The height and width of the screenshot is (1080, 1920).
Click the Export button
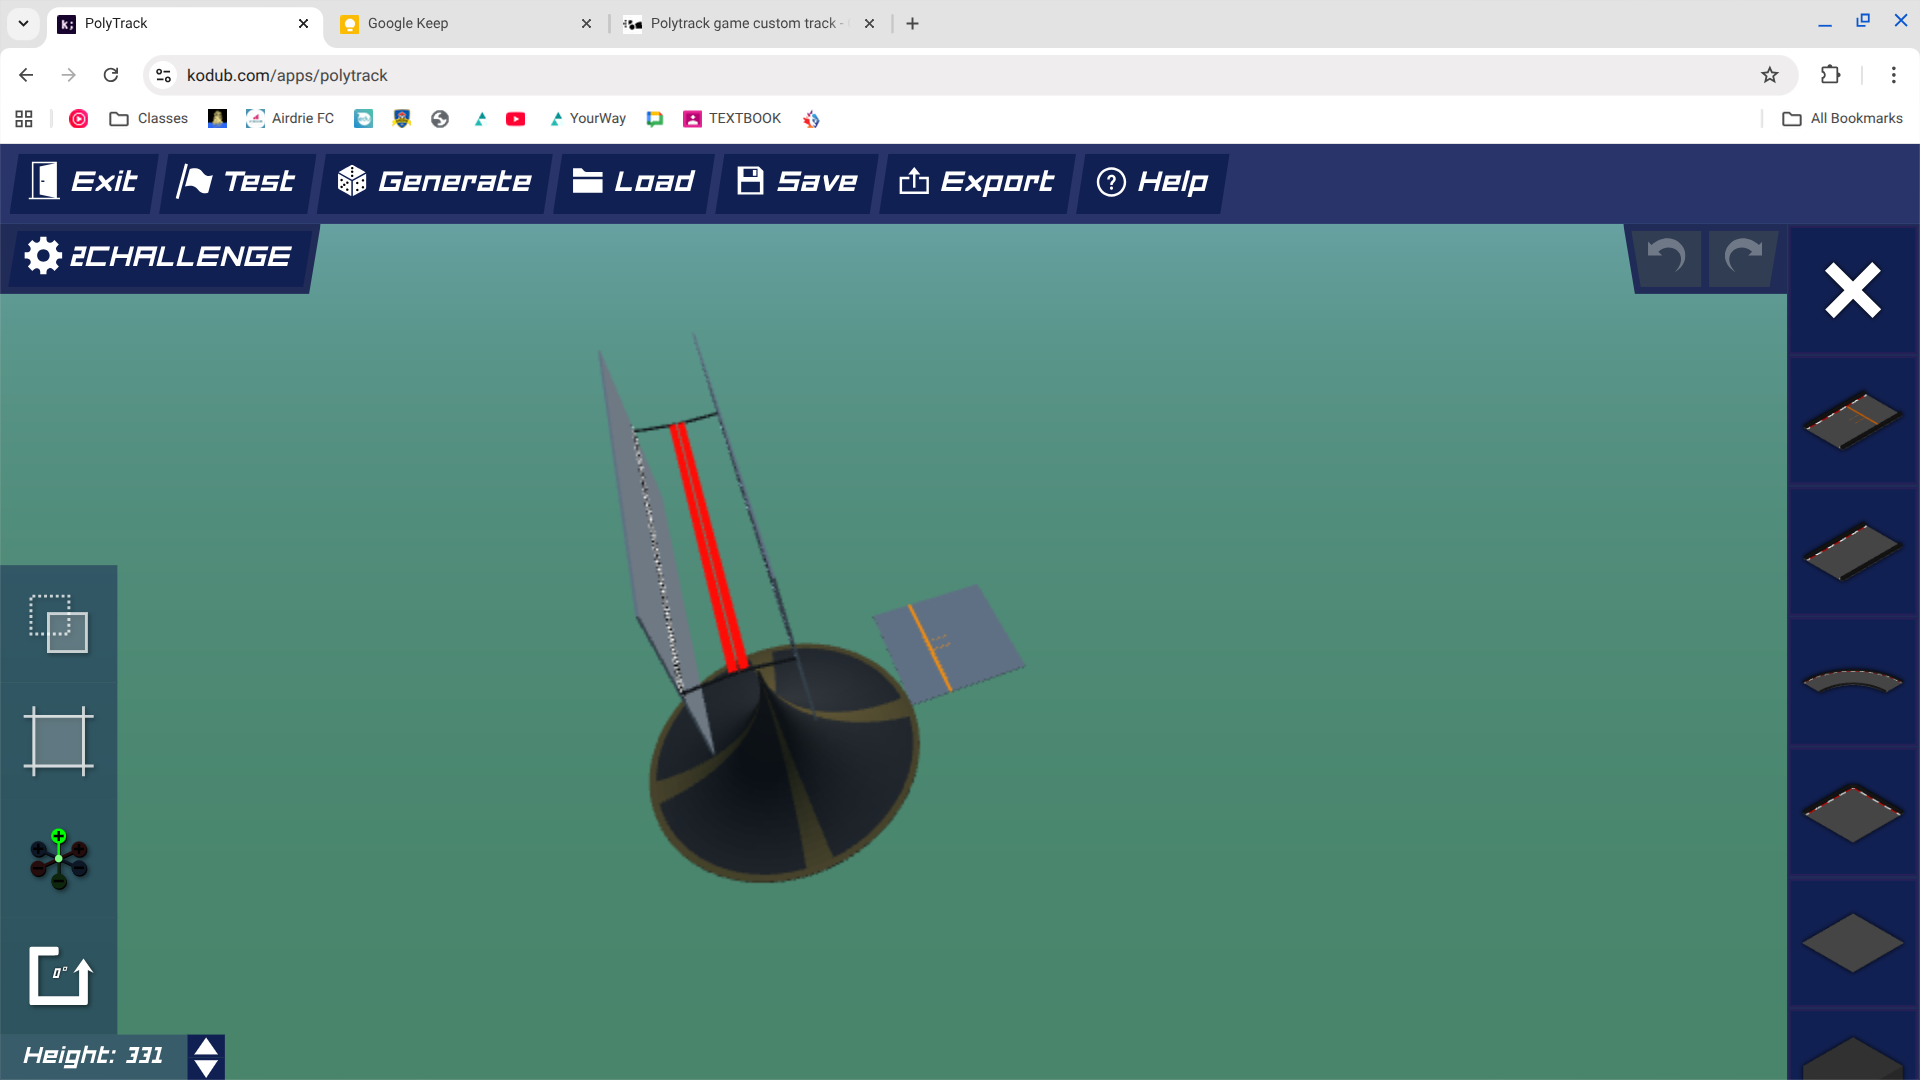(x=976, y=181)
